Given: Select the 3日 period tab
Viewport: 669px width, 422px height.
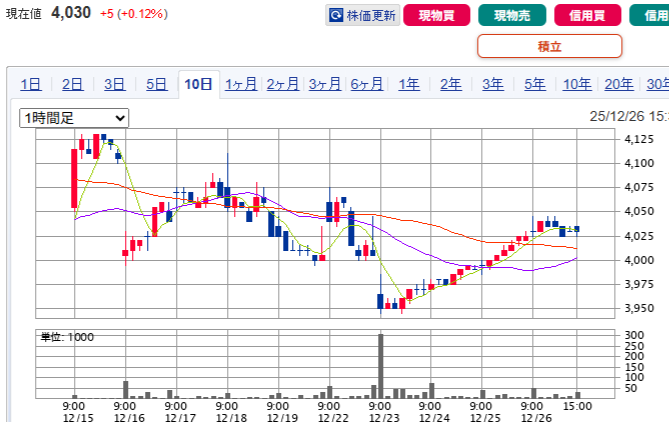Looking at the screenshot, I should click(114, 85).
